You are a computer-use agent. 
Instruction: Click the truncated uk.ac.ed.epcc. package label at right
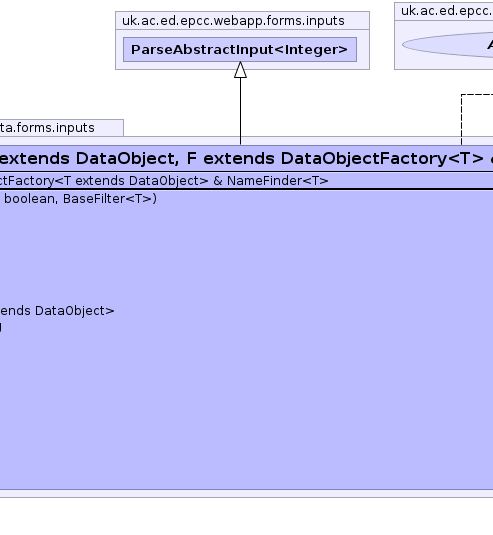[x=447, y=11]
